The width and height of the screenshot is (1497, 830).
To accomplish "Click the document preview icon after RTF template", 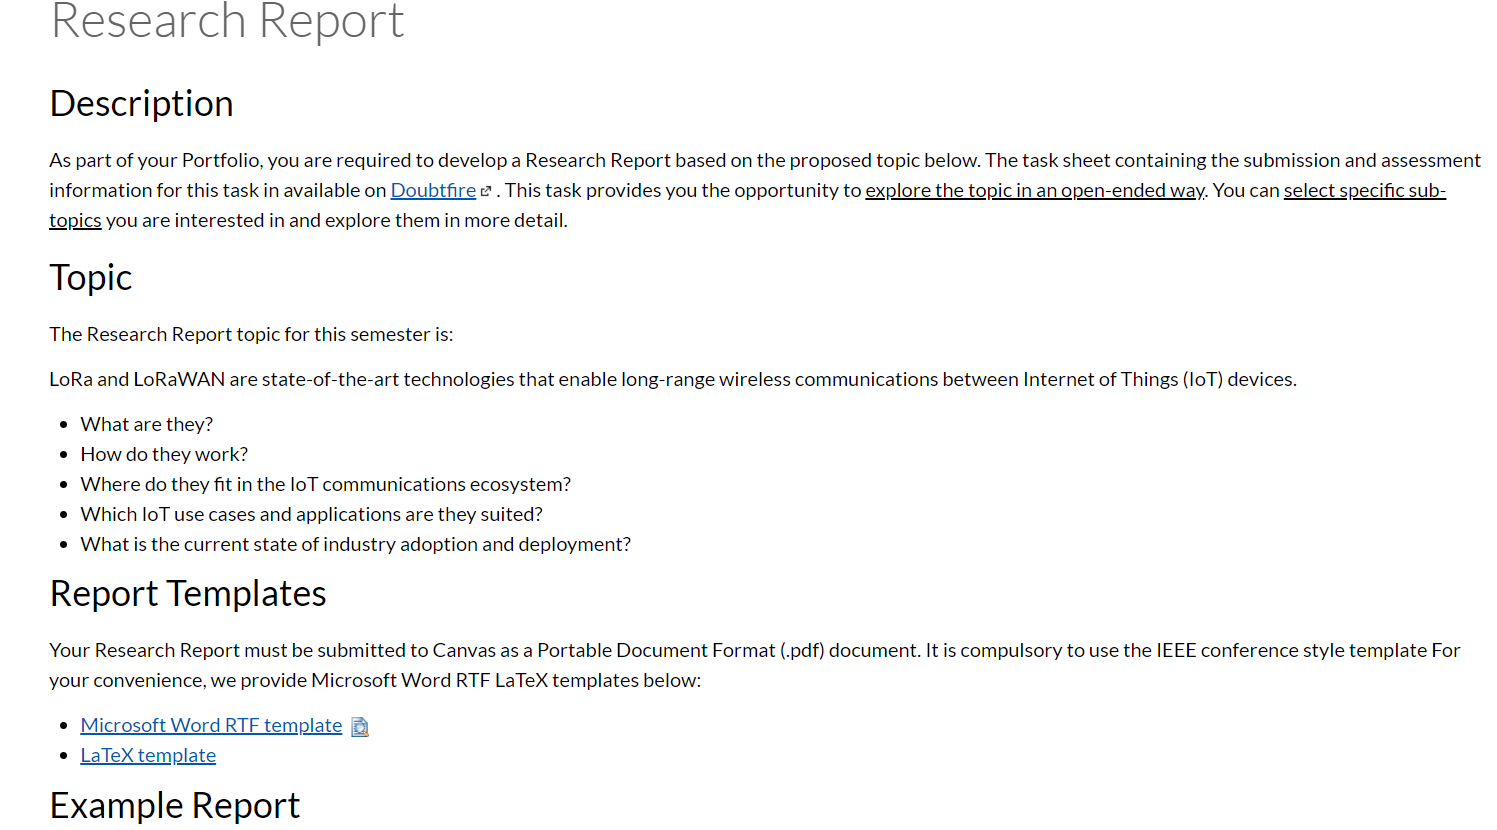I will point(360,727).
